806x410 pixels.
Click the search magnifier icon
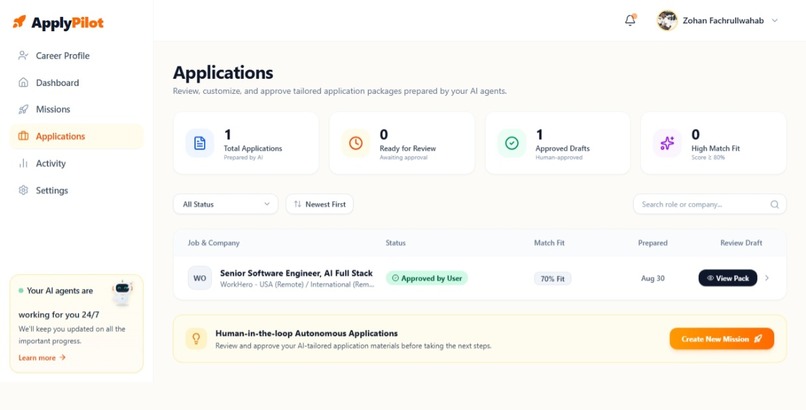pos(774,204)
